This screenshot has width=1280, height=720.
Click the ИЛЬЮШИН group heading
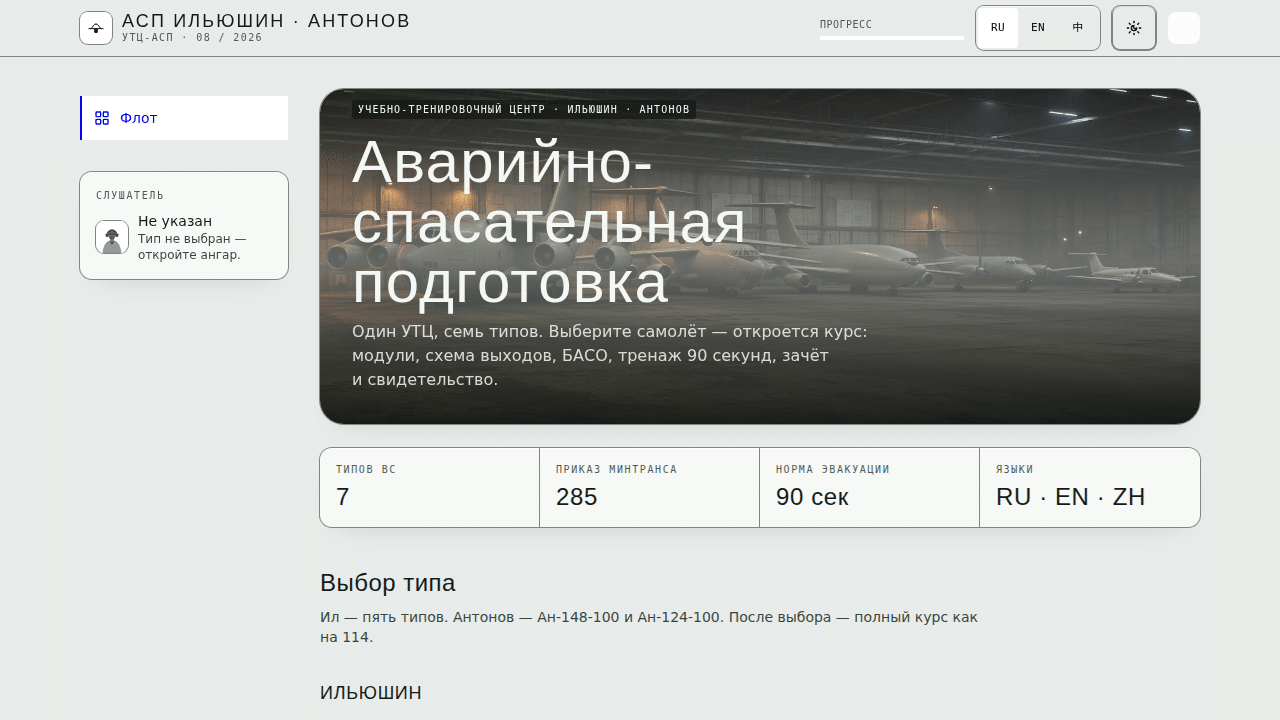(x=371, y=693)
